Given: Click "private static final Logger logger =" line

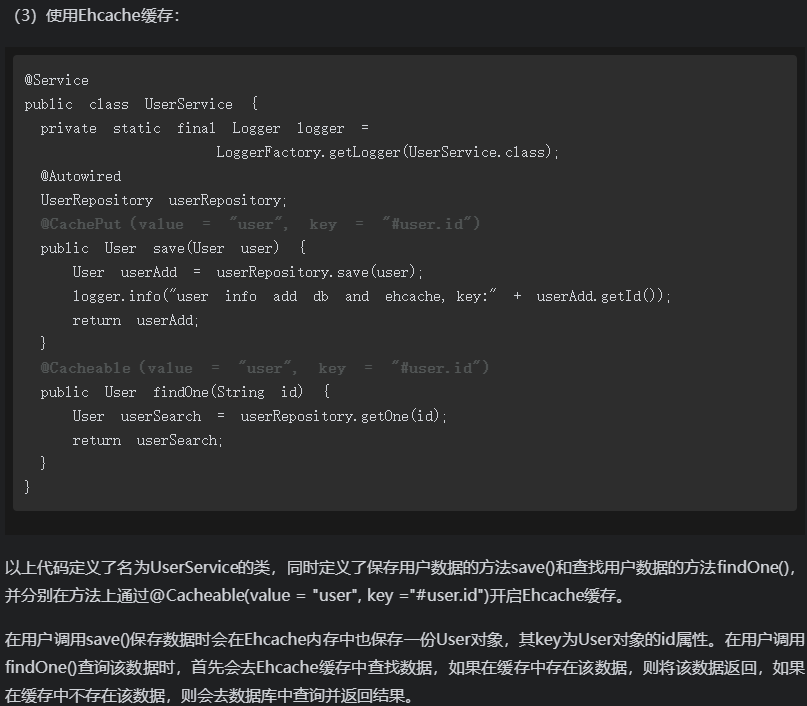Looking at the screenshot, I should [x=204, y=128].
